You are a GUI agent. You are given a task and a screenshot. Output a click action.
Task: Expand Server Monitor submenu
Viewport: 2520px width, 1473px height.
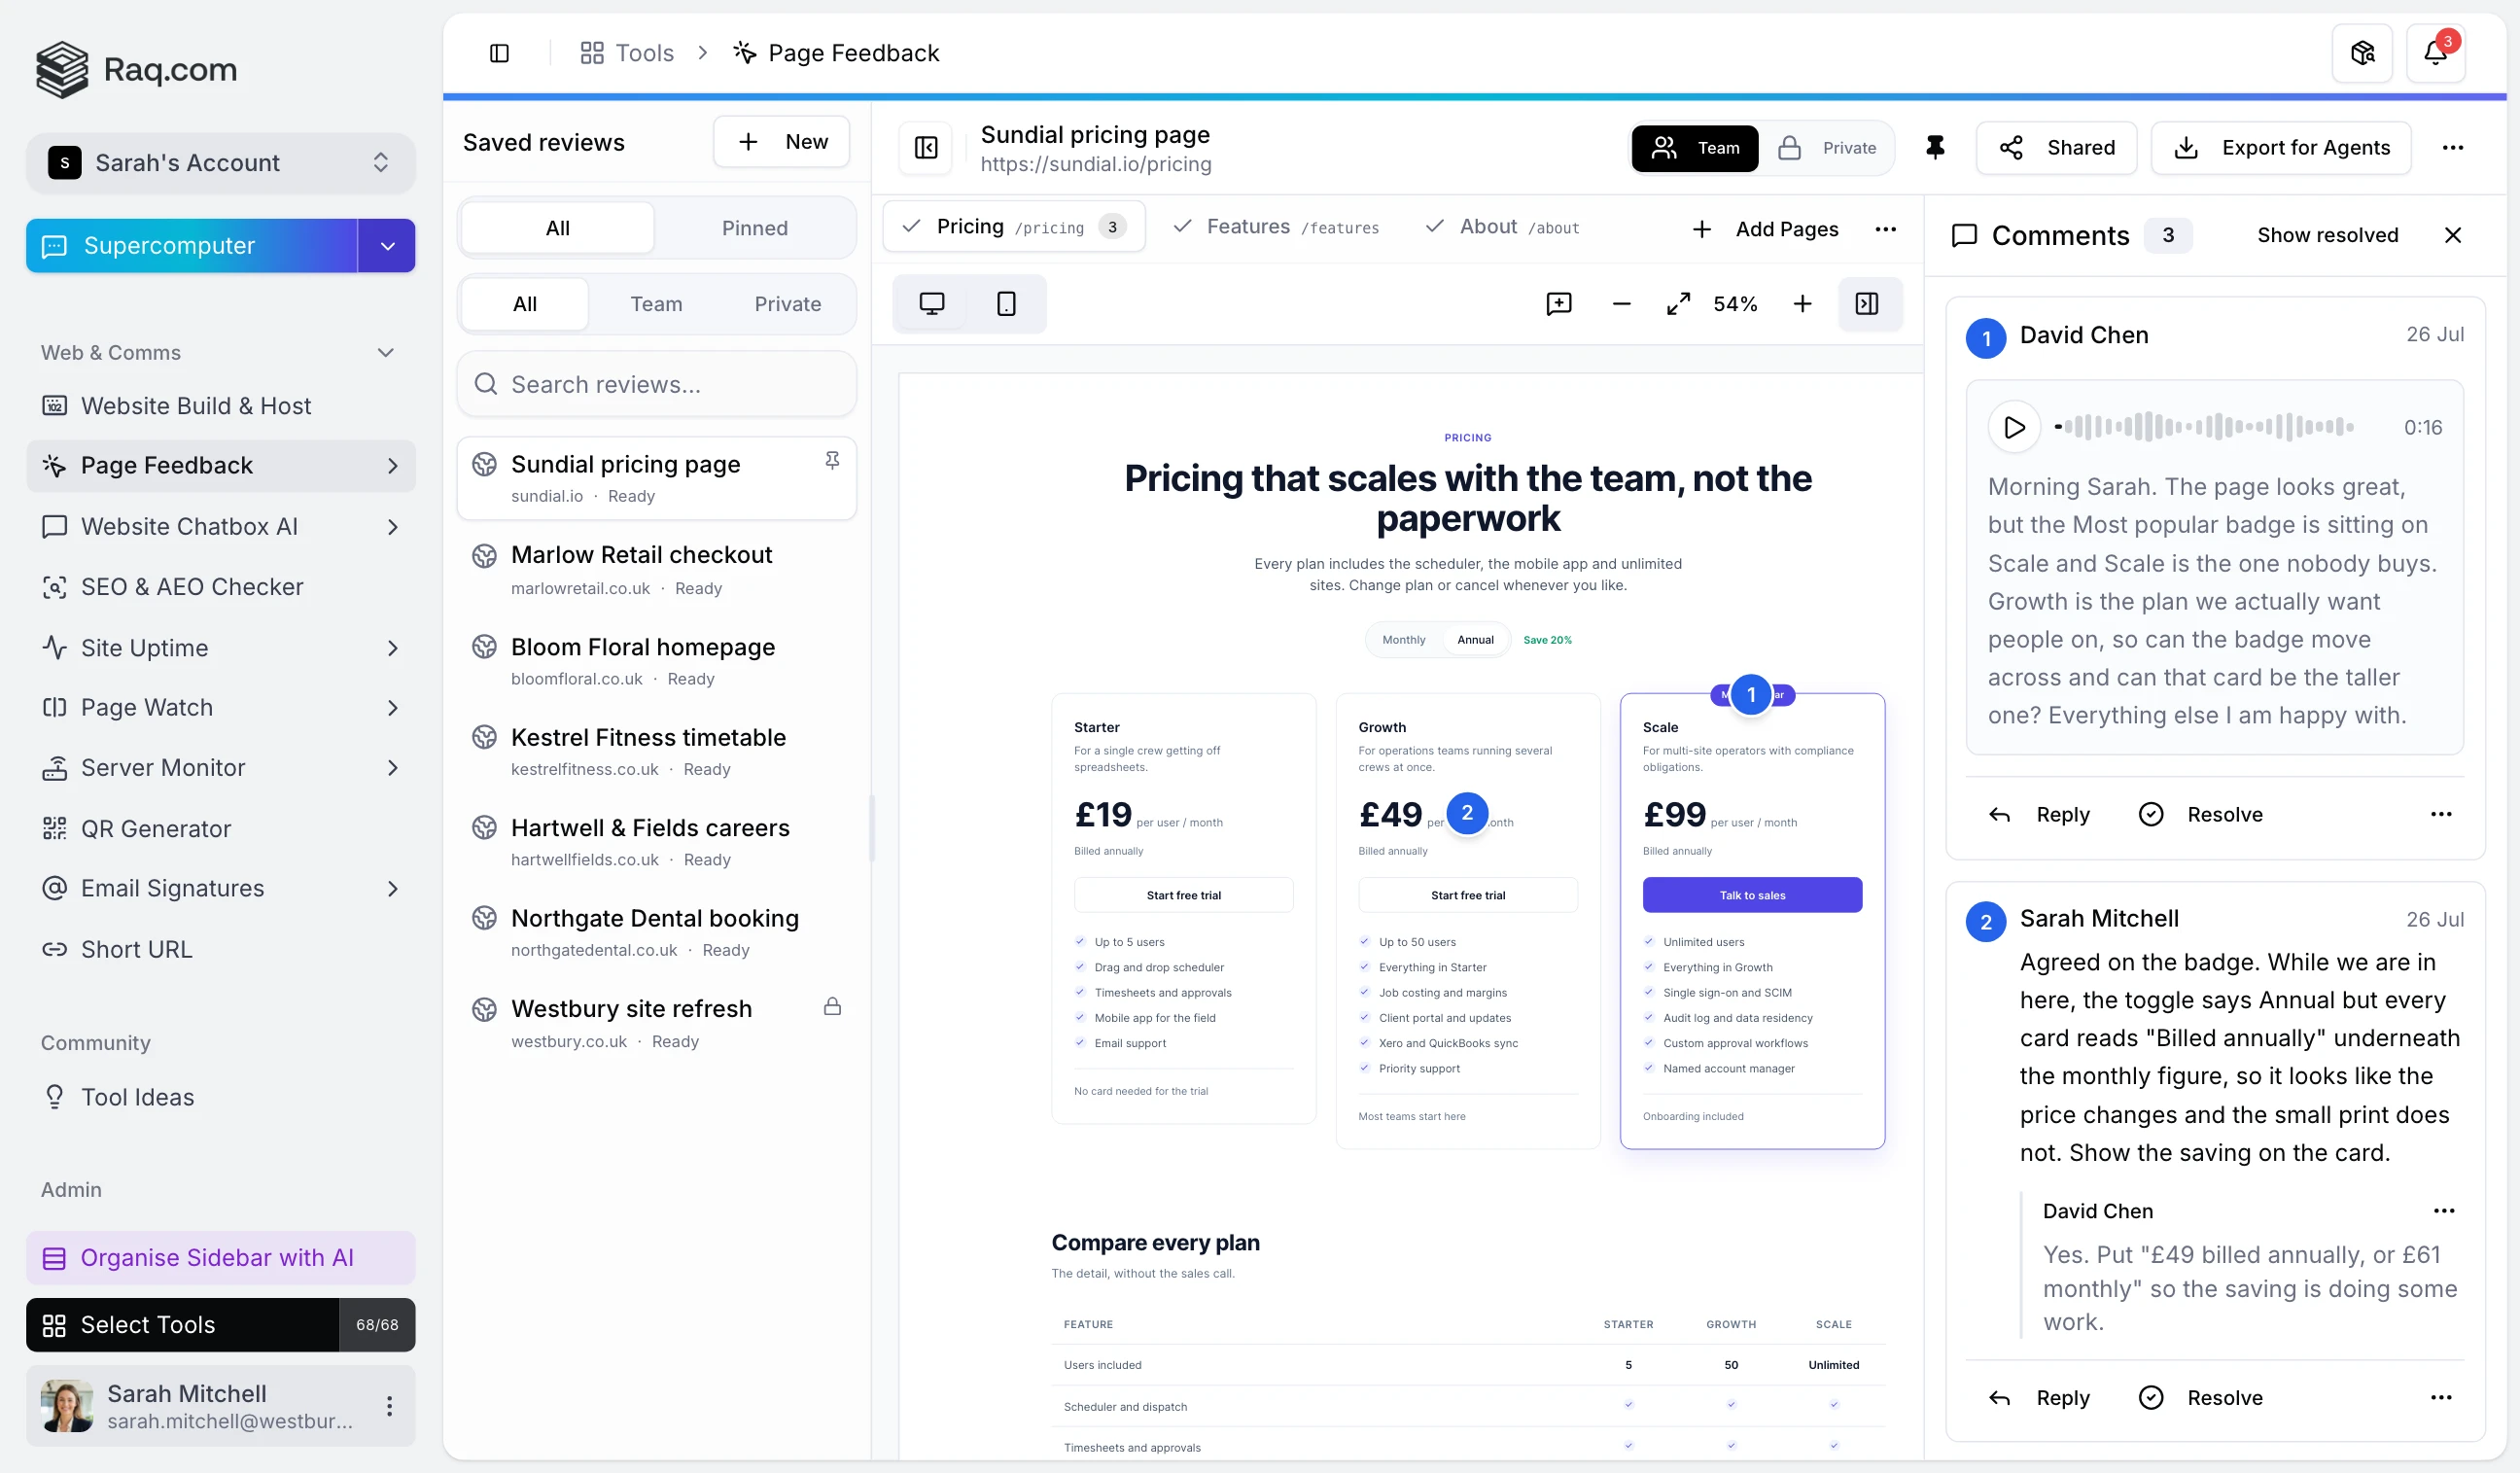(x=392, y=768)
